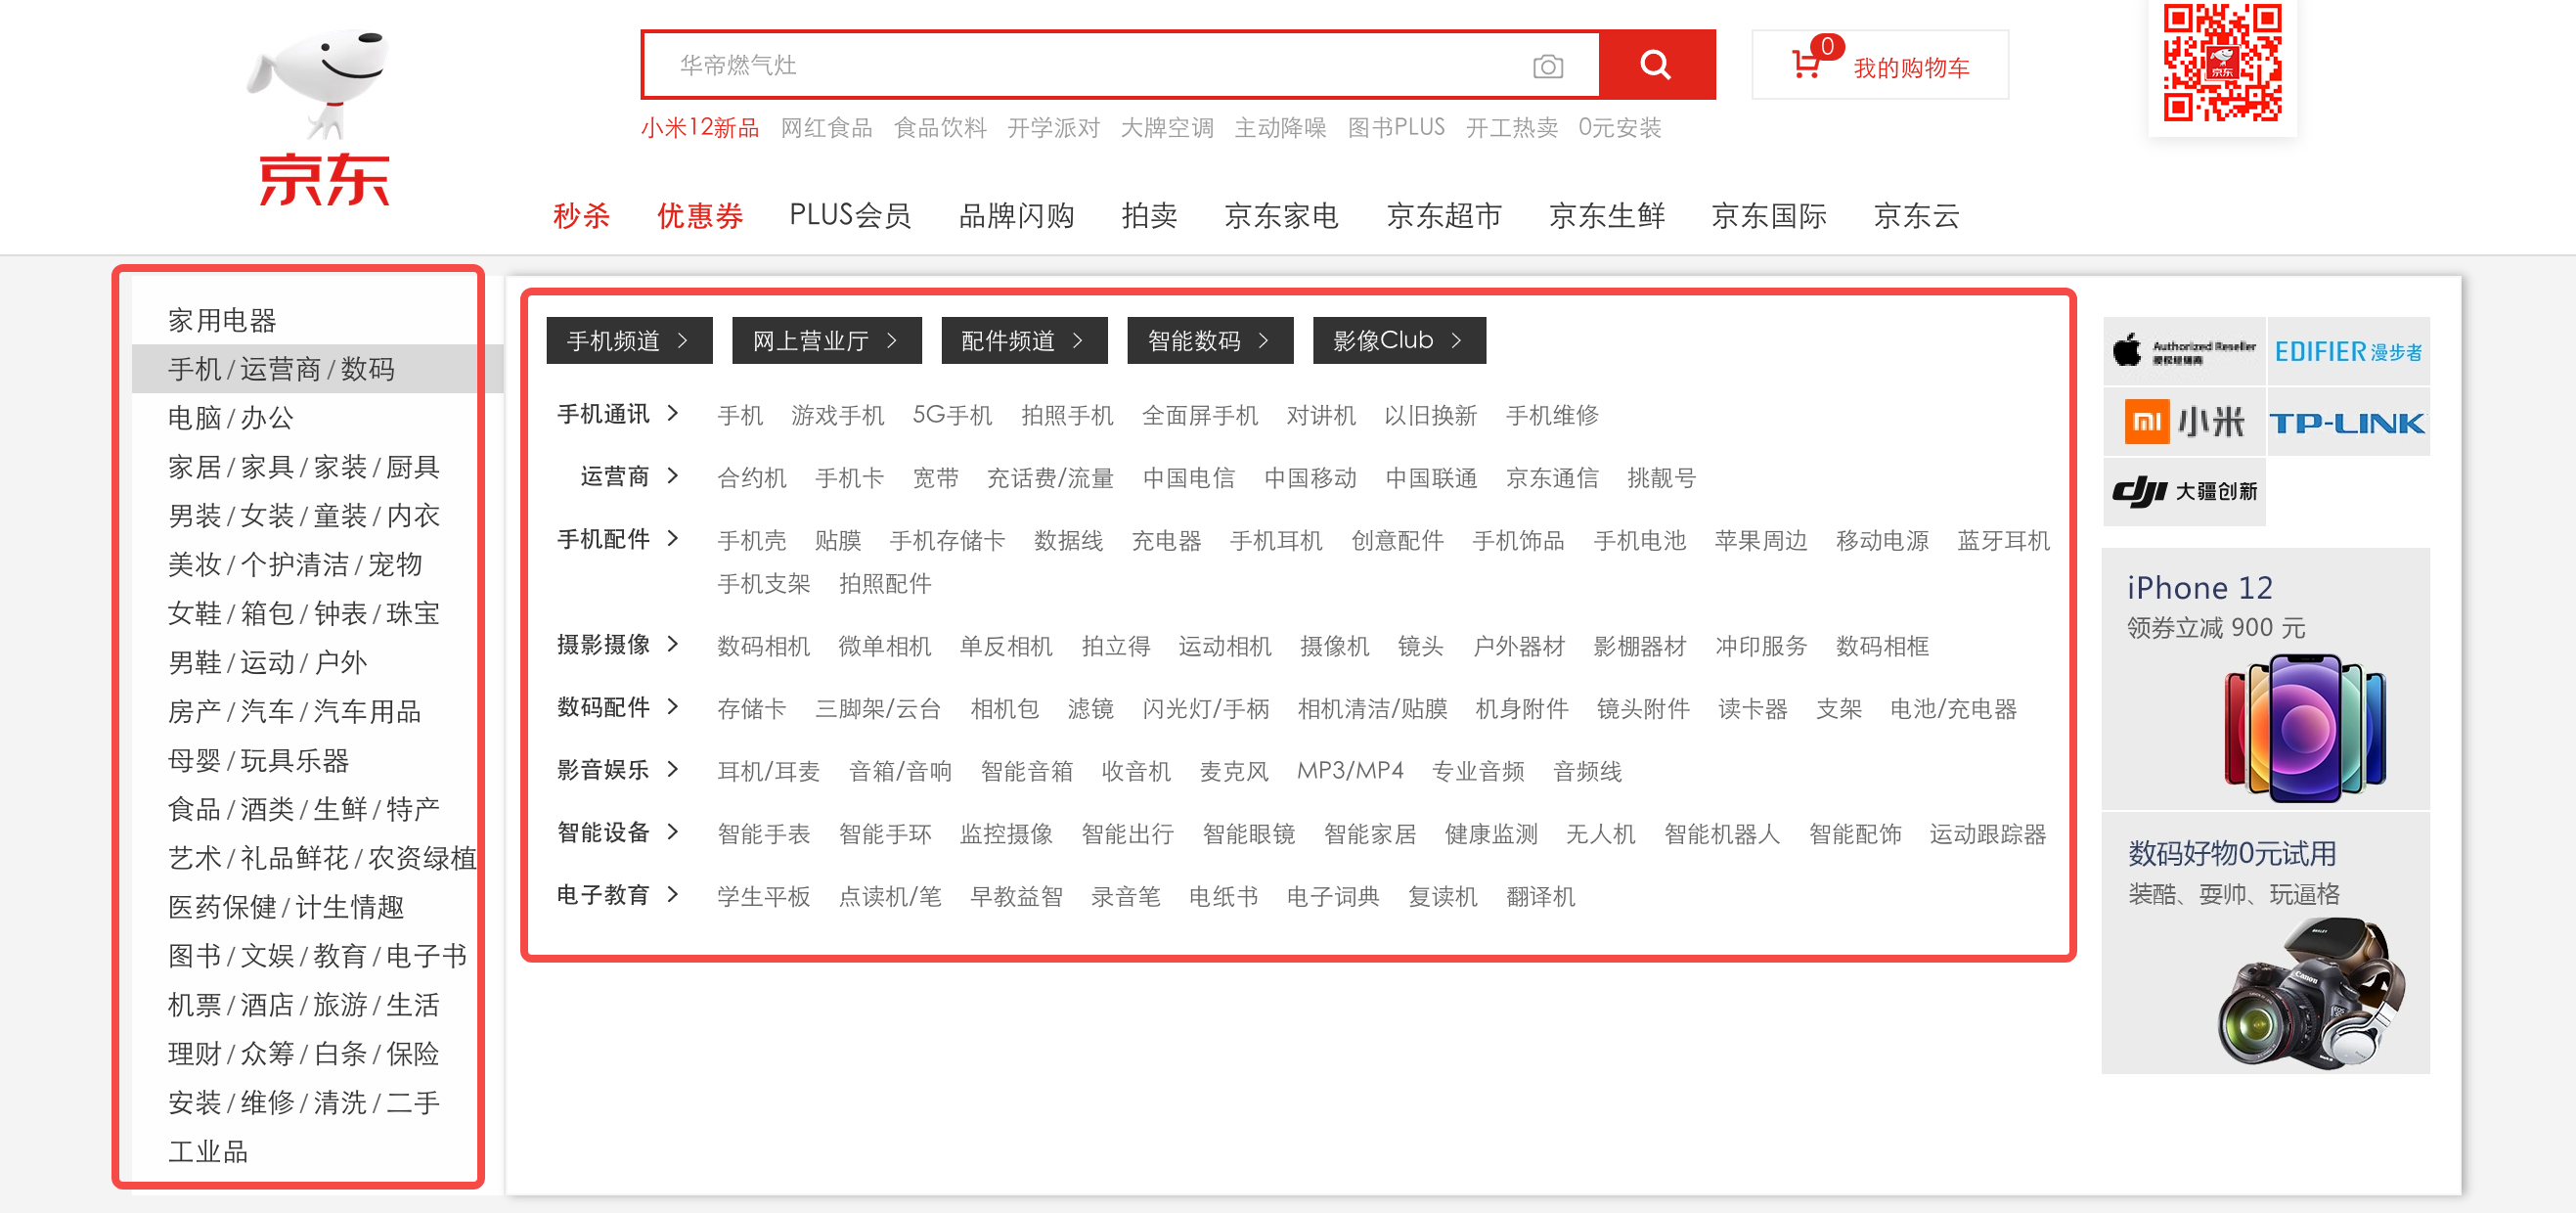Screen dimensions: 2576x1213
Task: Click the Apple Authorized Reseller logo
Action: click(x=2183, y=351)
